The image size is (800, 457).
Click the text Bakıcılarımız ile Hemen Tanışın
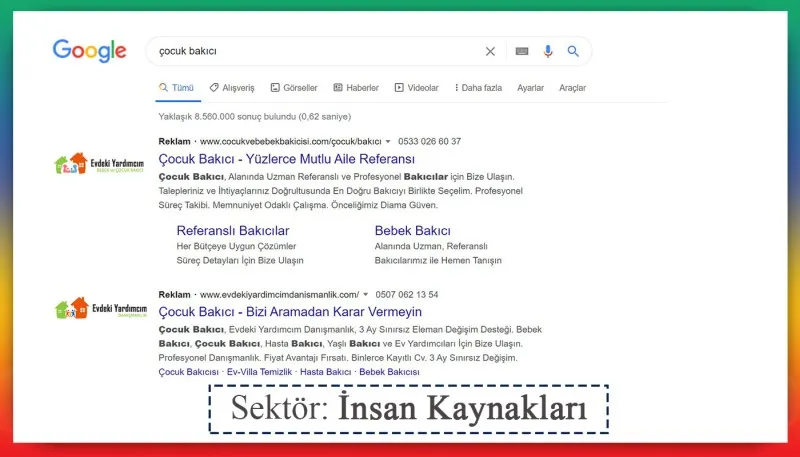[438, 260]
